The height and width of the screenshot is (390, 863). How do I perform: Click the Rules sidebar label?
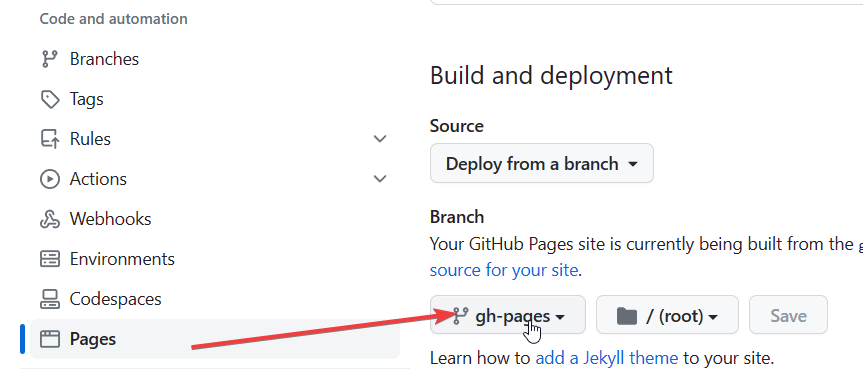tap(90, 139)
